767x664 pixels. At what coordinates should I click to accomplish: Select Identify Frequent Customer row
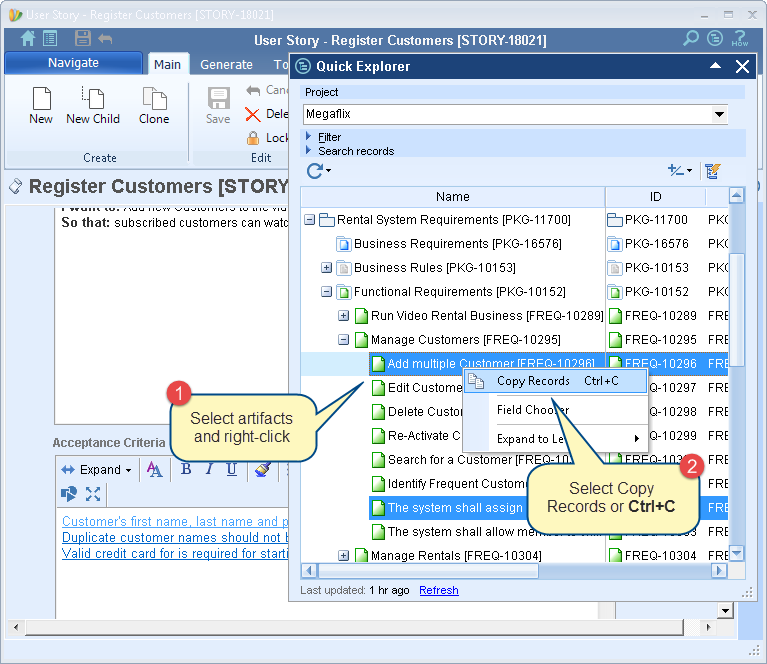pos(449,483)
